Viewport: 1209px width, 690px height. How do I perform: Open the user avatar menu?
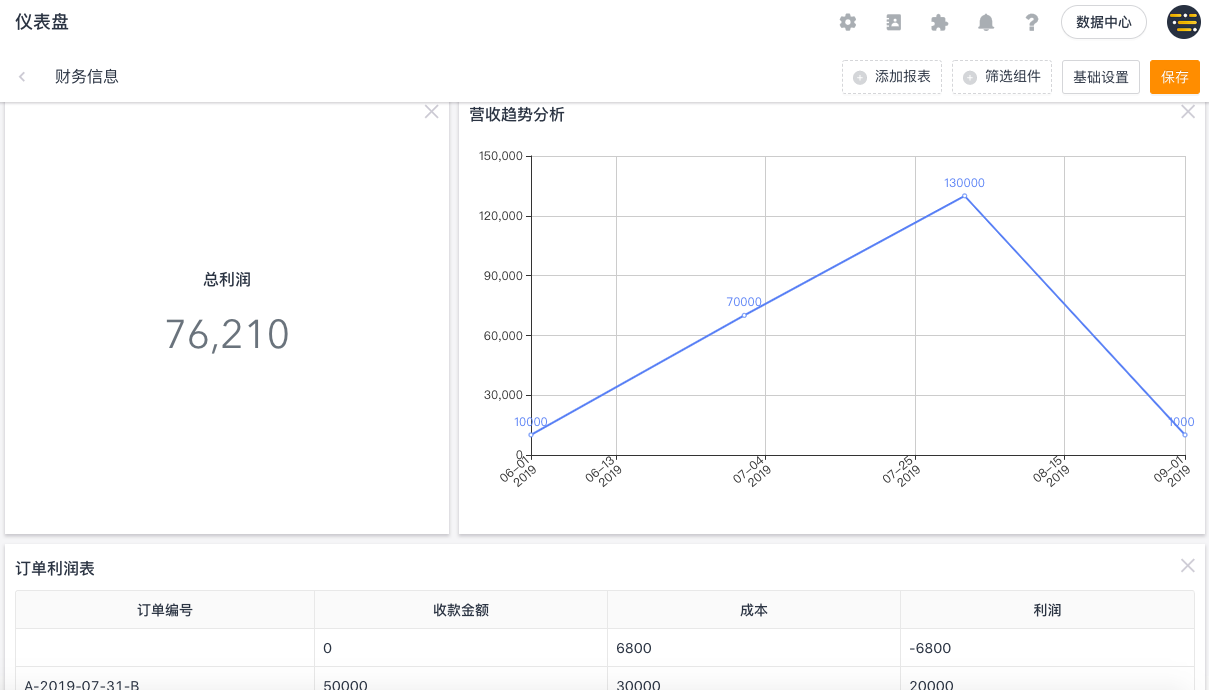pos(1183,22)
